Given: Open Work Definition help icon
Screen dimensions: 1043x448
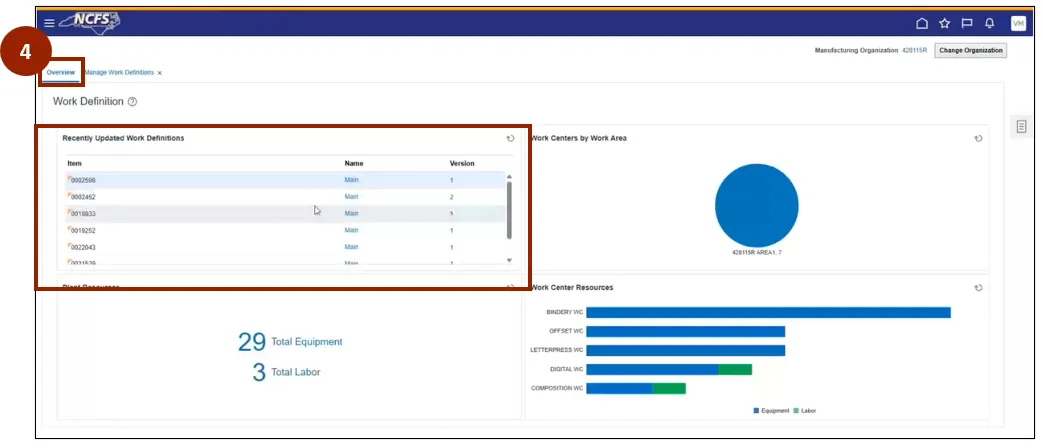Looking at the screenshot, I should click(132, 102).
